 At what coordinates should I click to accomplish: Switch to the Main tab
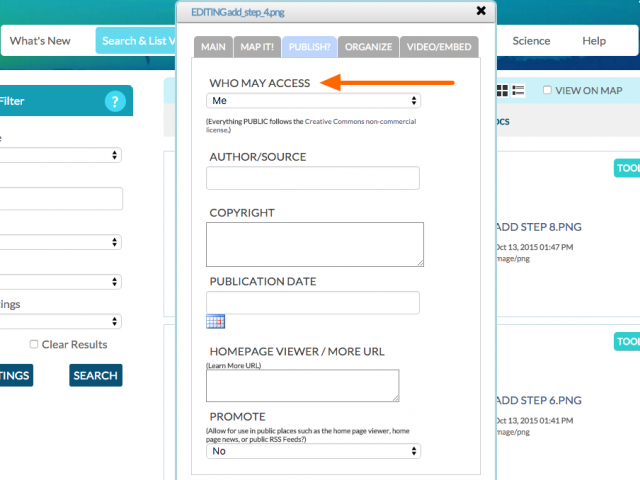point(213,47)
